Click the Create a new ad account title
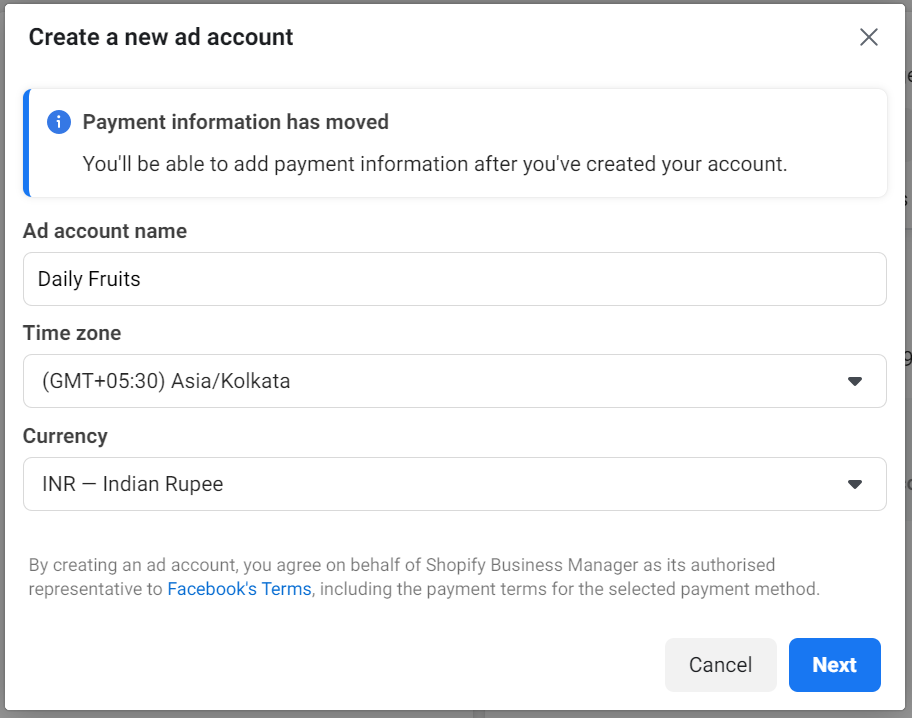Screen dimensions: 912x718 (161, 37)
